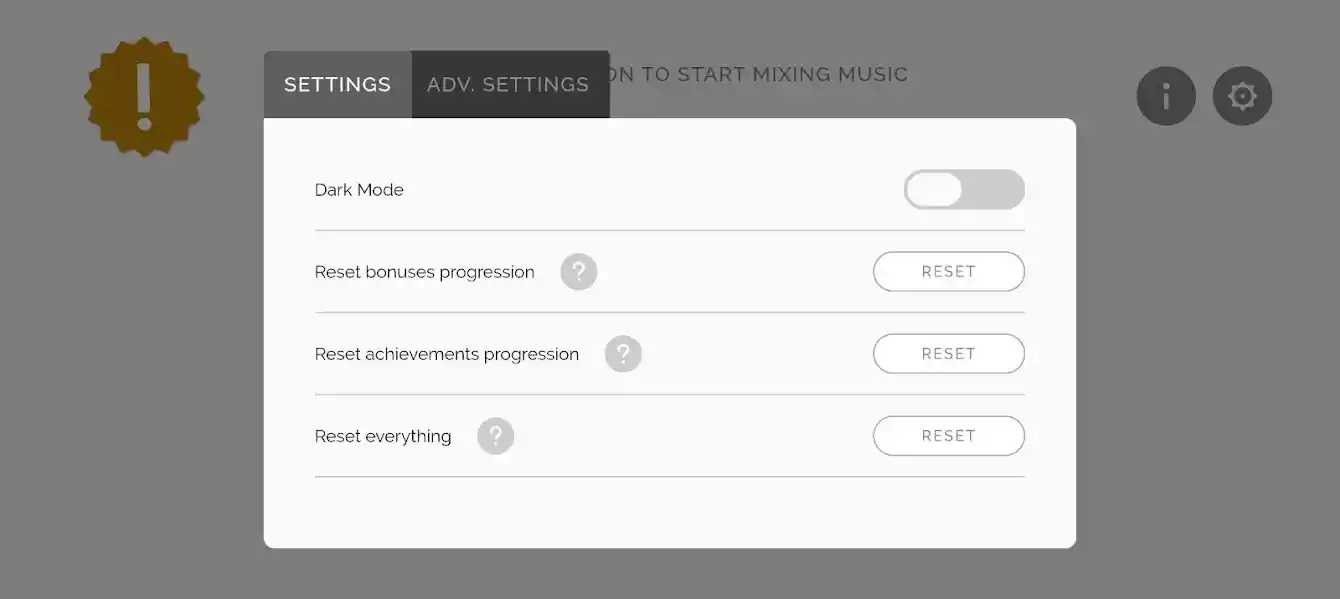Screen dimensions: 1340x599
Task: Click the Start Mixing Music header text
Action: [760, 74]
